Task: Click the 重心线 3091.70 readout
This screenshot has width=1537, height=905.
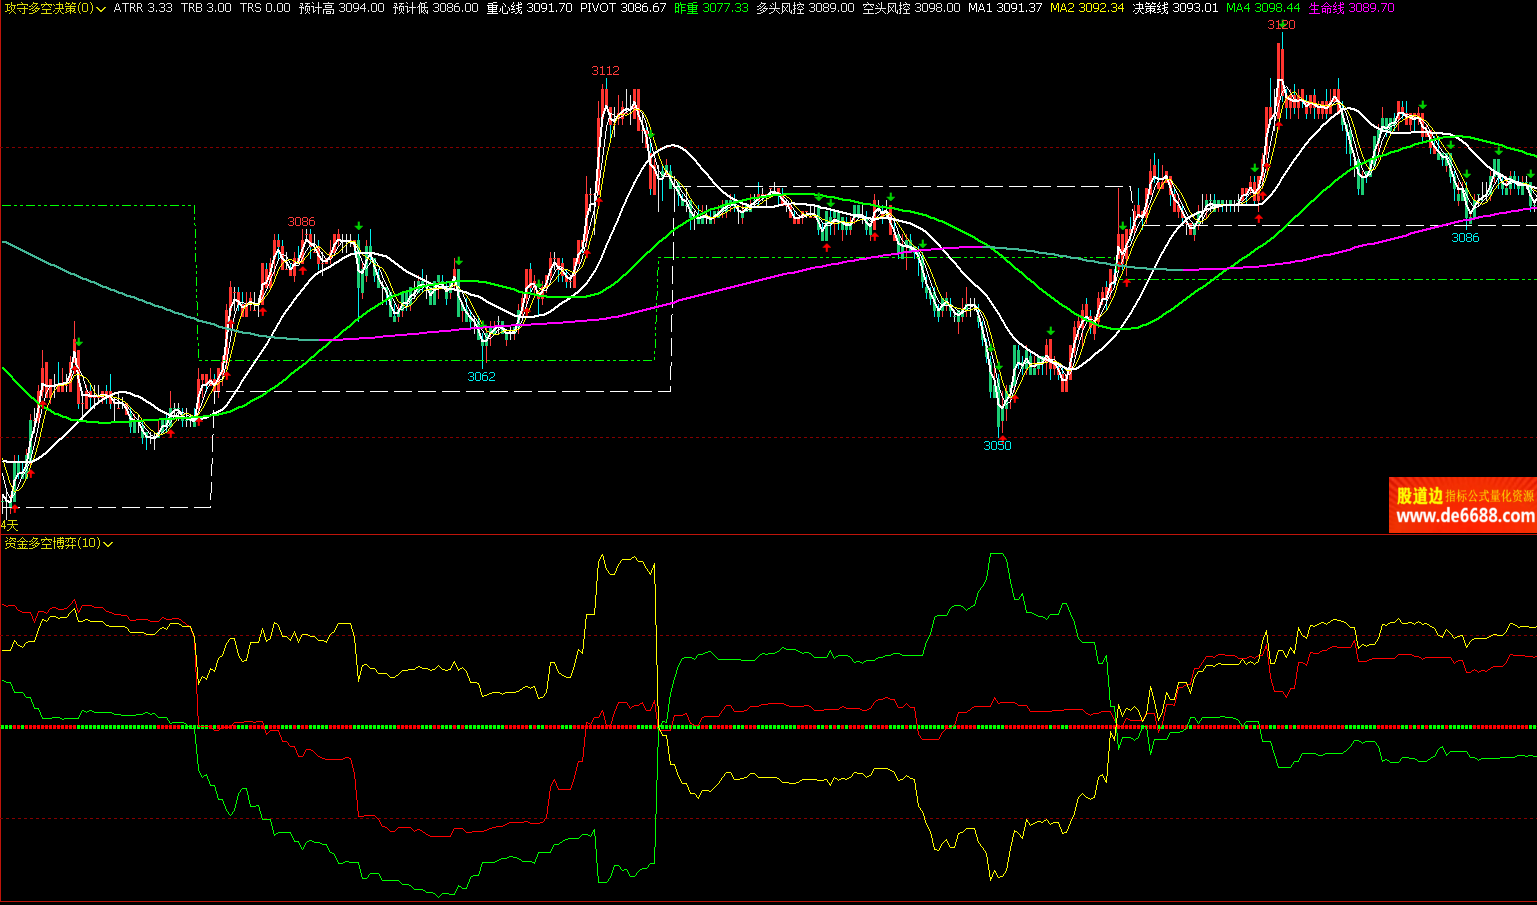Action: (x=529, y=8)
